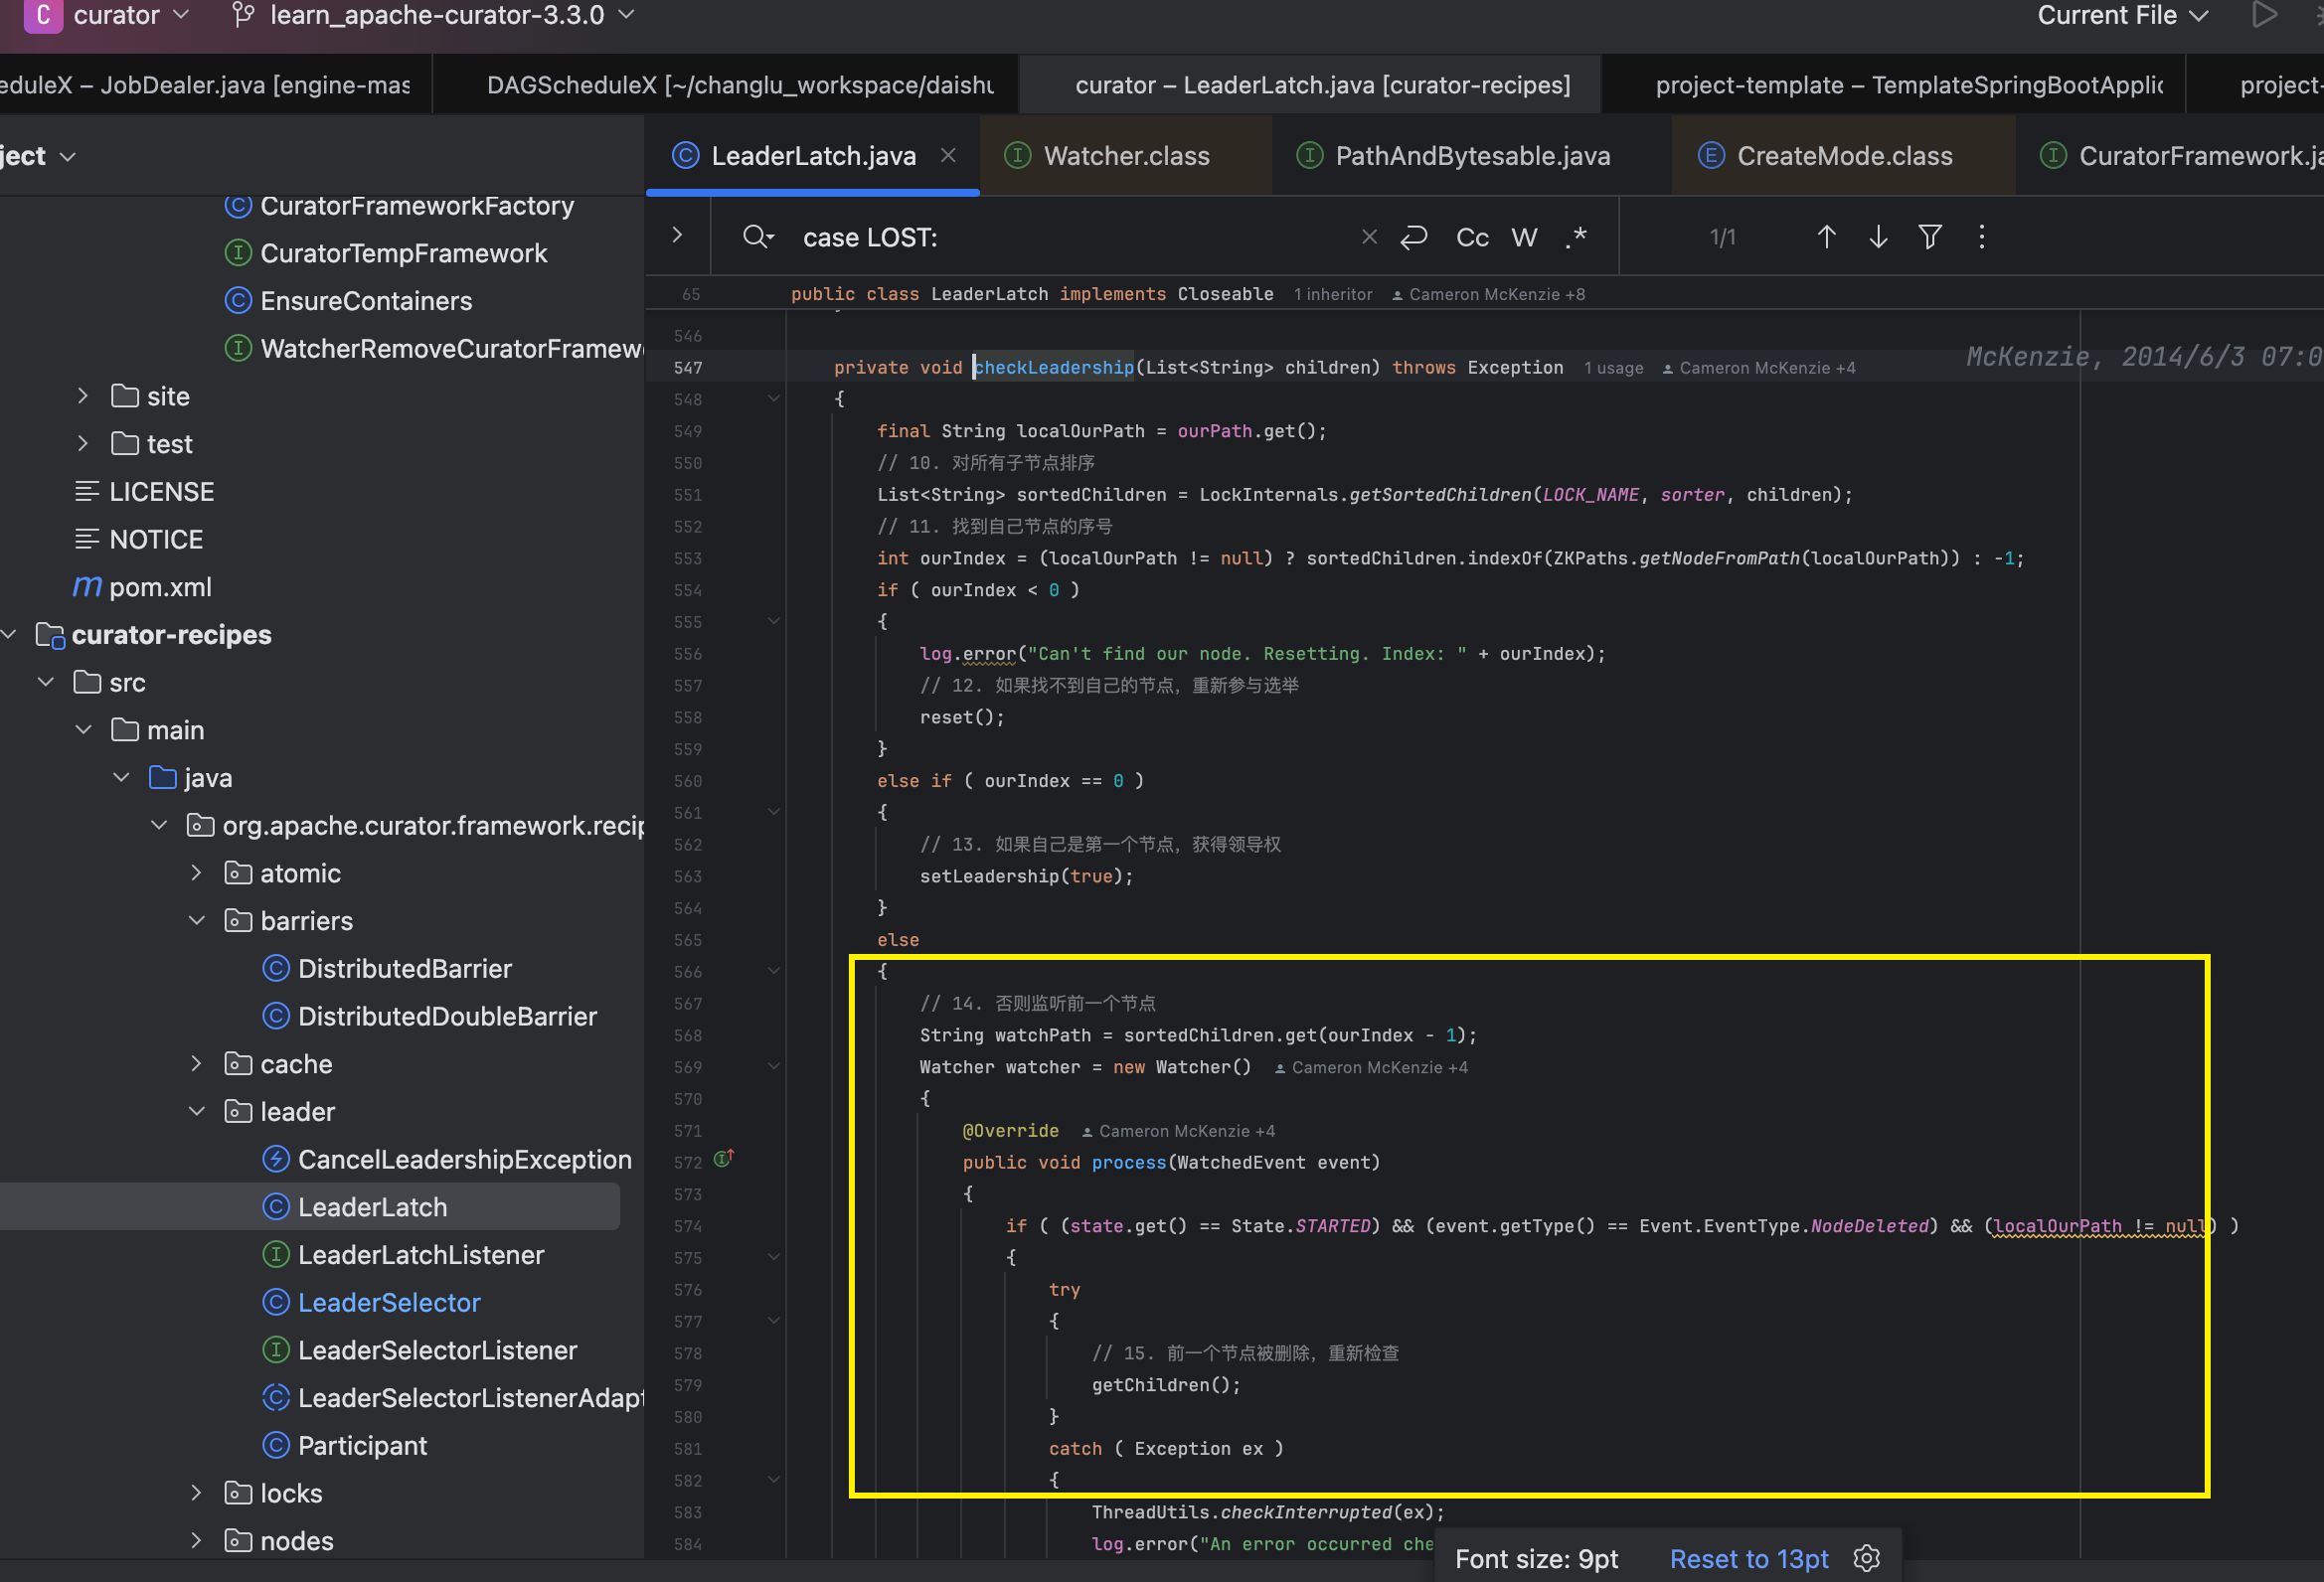The image size is (2324, 1582).
Task: Open the Current File run configuration dropdown
Action: [2122, 16]
